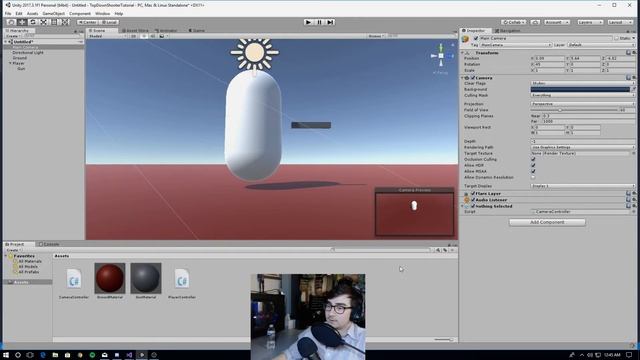Select the Scale tool in toolbar
Viewport: 640px width, 360px height.
pyautogui.click(x=44, y=22)
